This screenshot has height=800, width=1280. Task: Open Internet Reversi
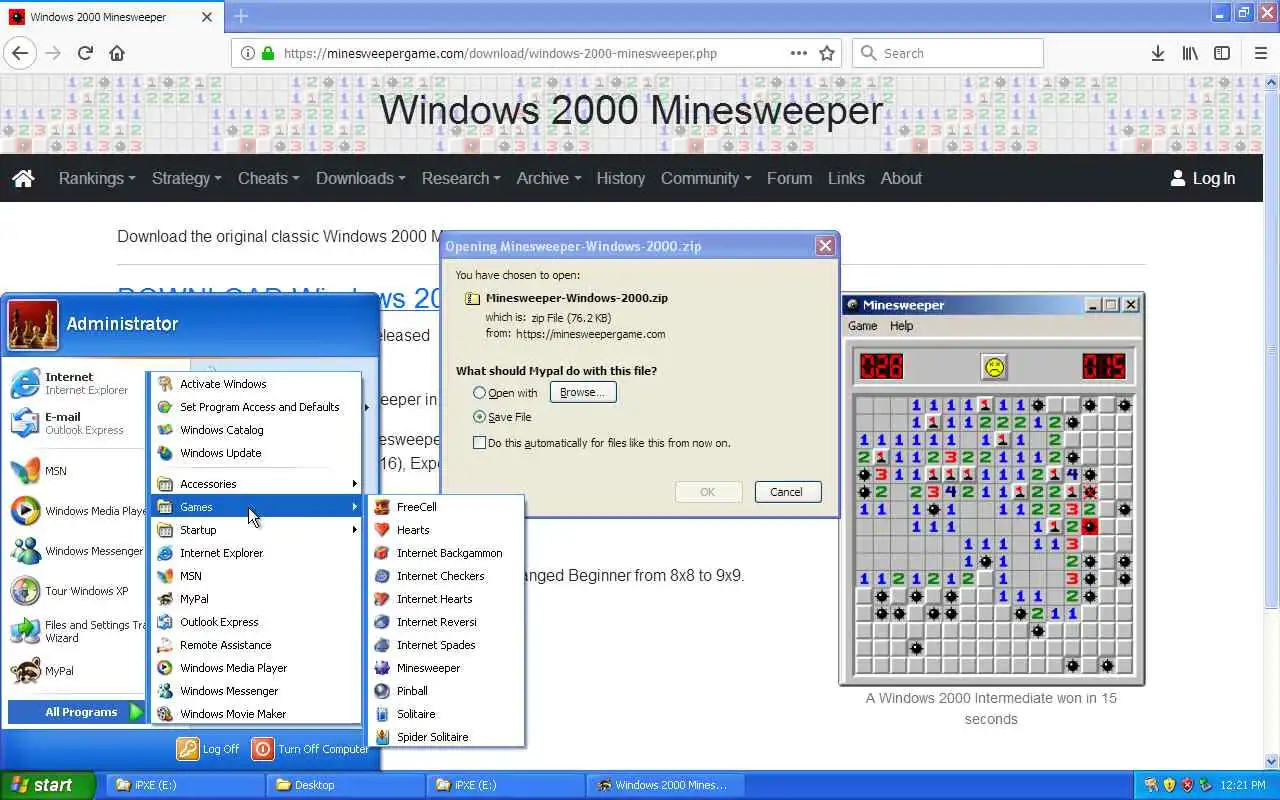point(446,622)
